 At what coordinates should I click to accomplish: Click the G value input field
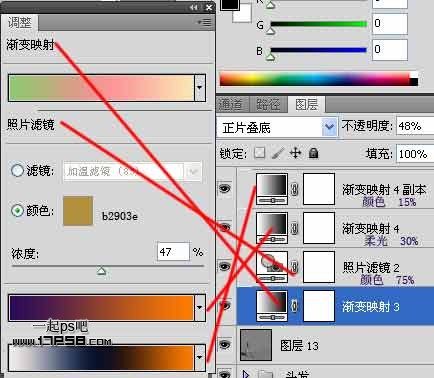tap(390, 24)
